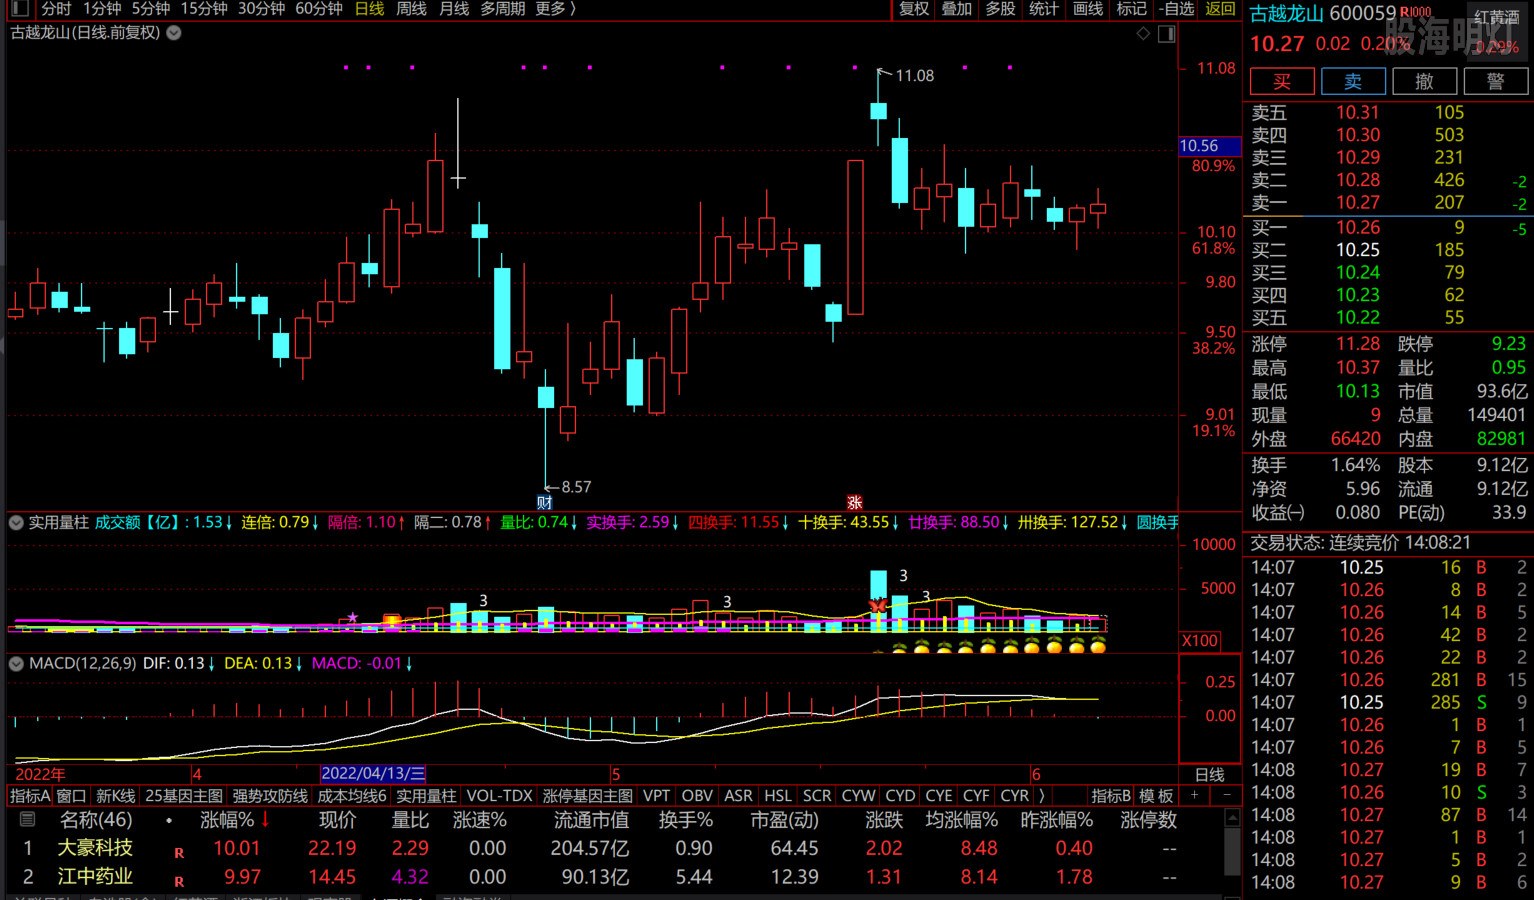
Task: Open the 模板 template menu
Action: (x=1156, y=796)
